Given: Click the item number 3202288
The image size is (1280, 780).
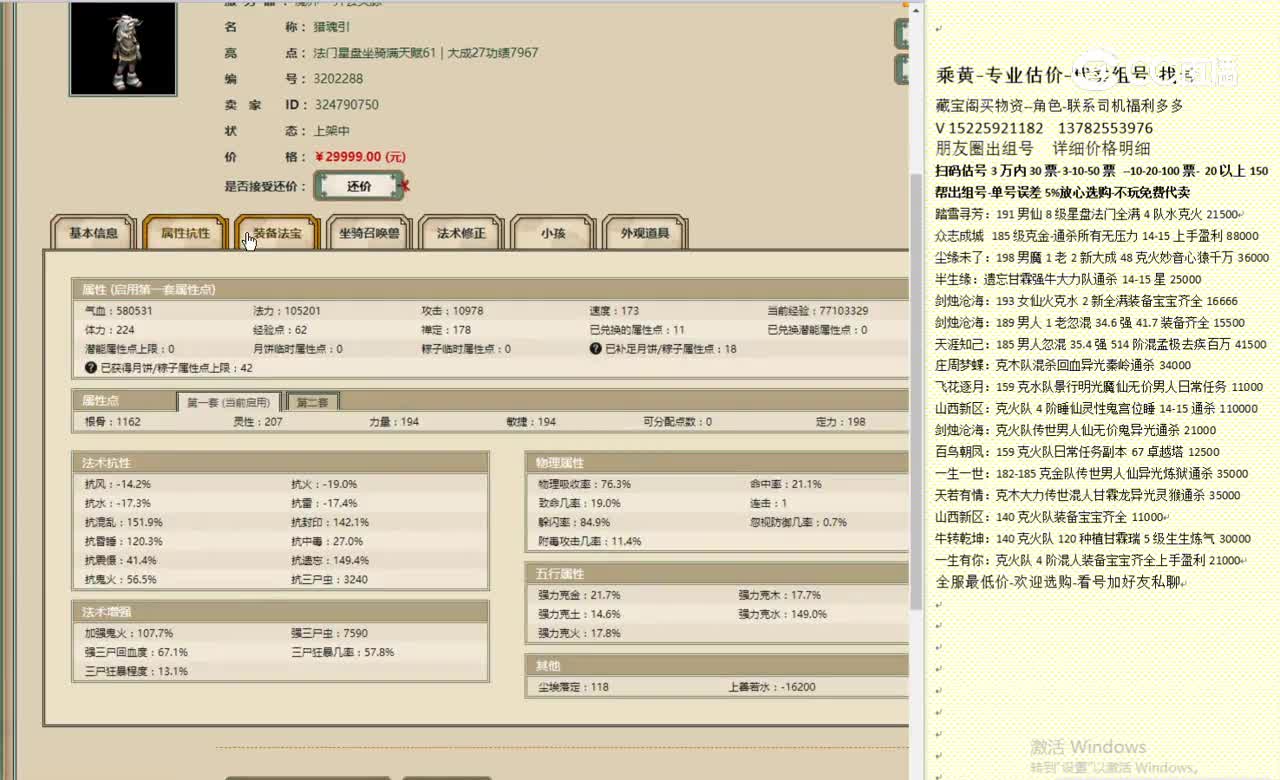Looking at the screenshot, I should tap(338, 78).
